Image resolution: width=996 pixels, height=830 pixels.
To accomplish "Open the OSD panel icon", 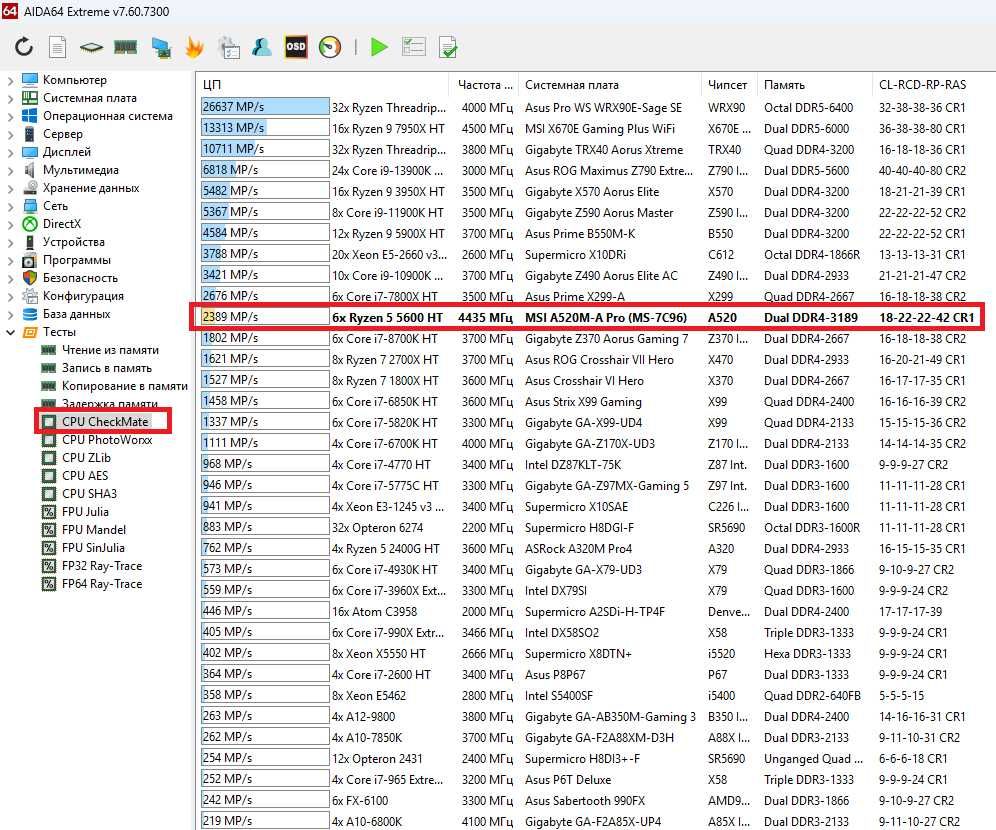I will click(295, 47).
